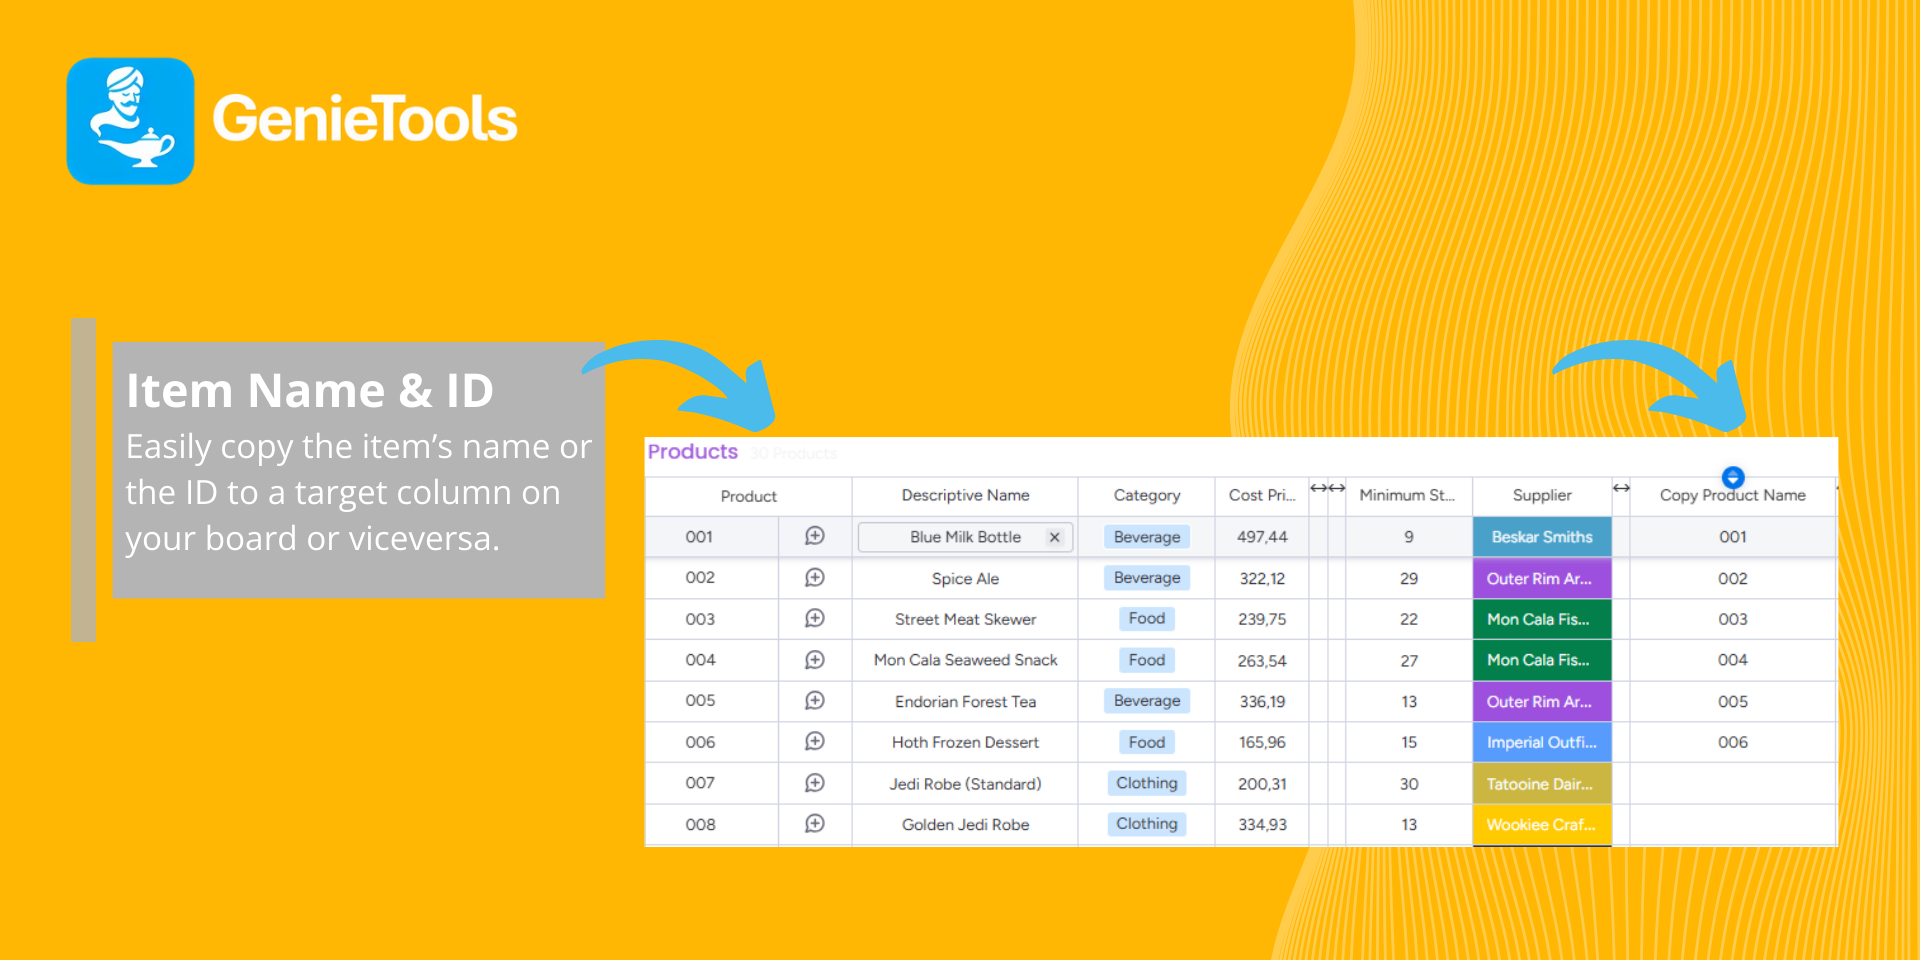
Task: Open the Wookiee Craf... supplier cell
Action: [x=1541, y=825]
